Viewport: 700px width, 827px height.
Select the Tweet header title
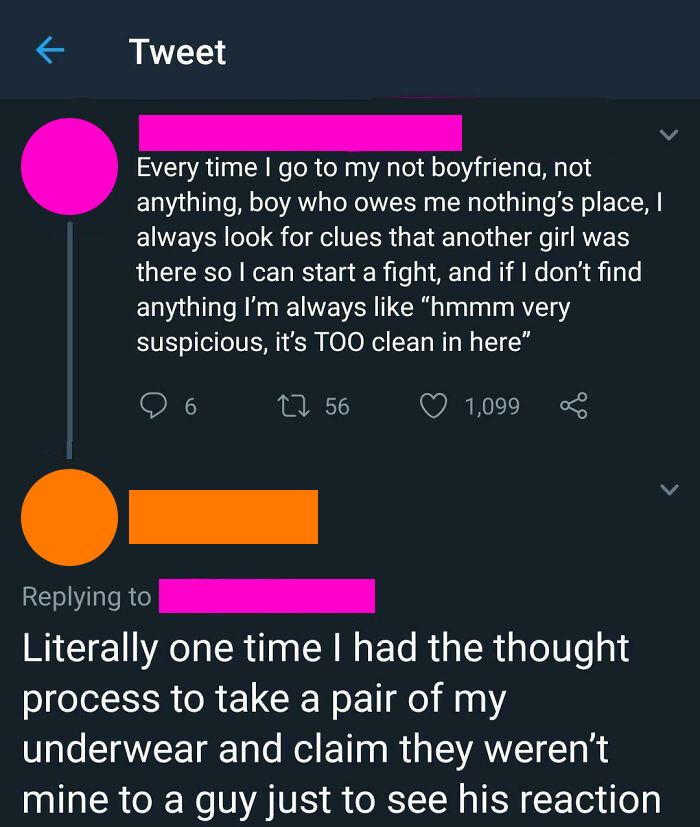(x=177, y=51)
